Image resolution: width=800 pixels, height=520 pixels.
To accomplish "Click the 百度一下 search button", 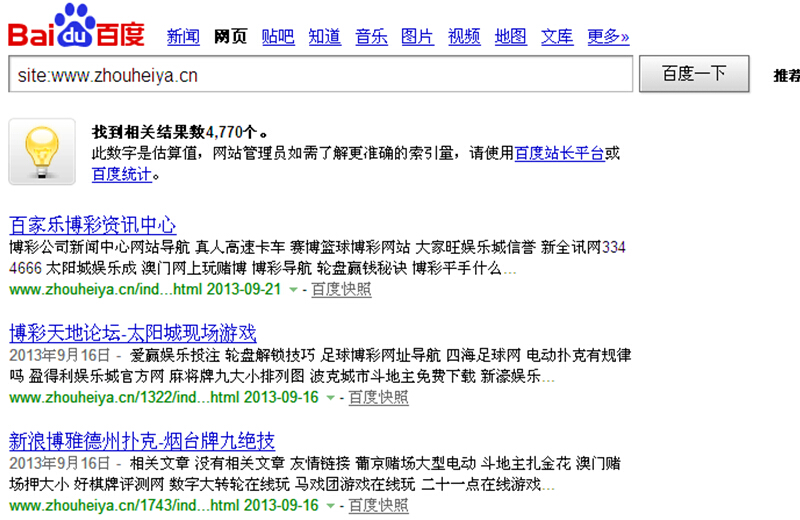I will pyautogui.click(x=694, y=74).
